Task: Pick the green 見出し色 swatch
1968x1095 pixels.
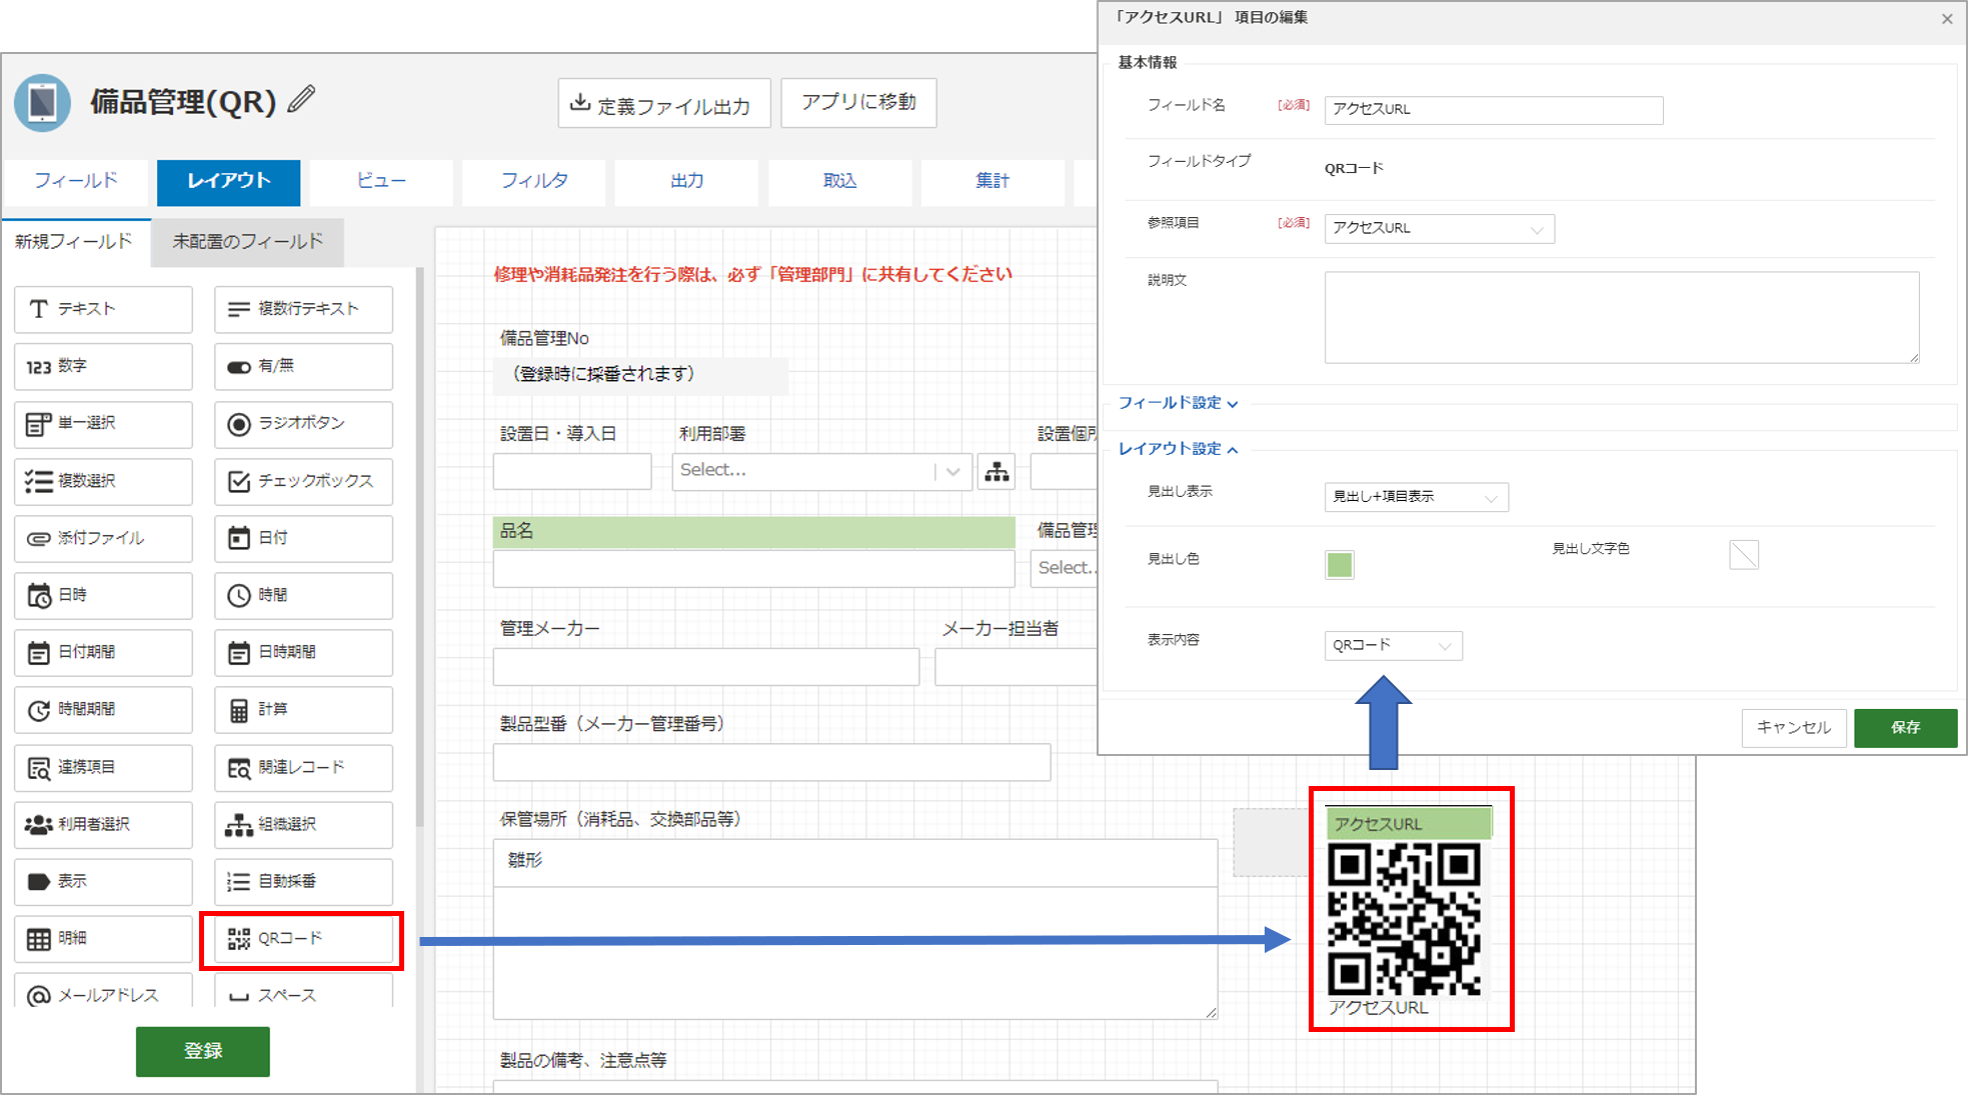Action: tap(1340, 565)
